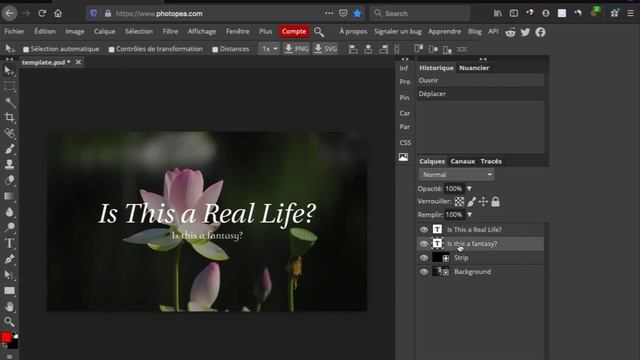The image size is (640, 360).
Task: Export as SVG button
Action: (325, 49)
